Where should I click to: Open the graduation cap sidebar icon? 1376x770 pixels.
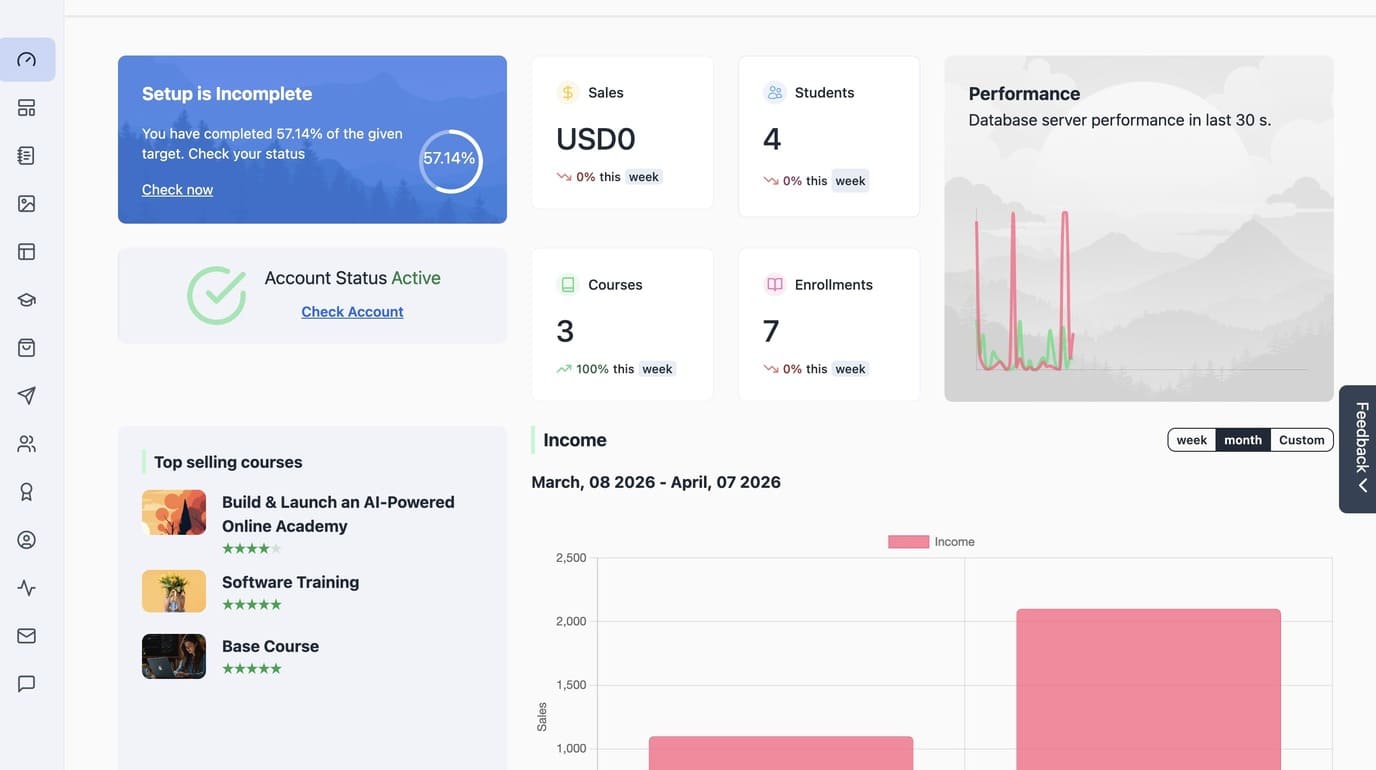27,300
